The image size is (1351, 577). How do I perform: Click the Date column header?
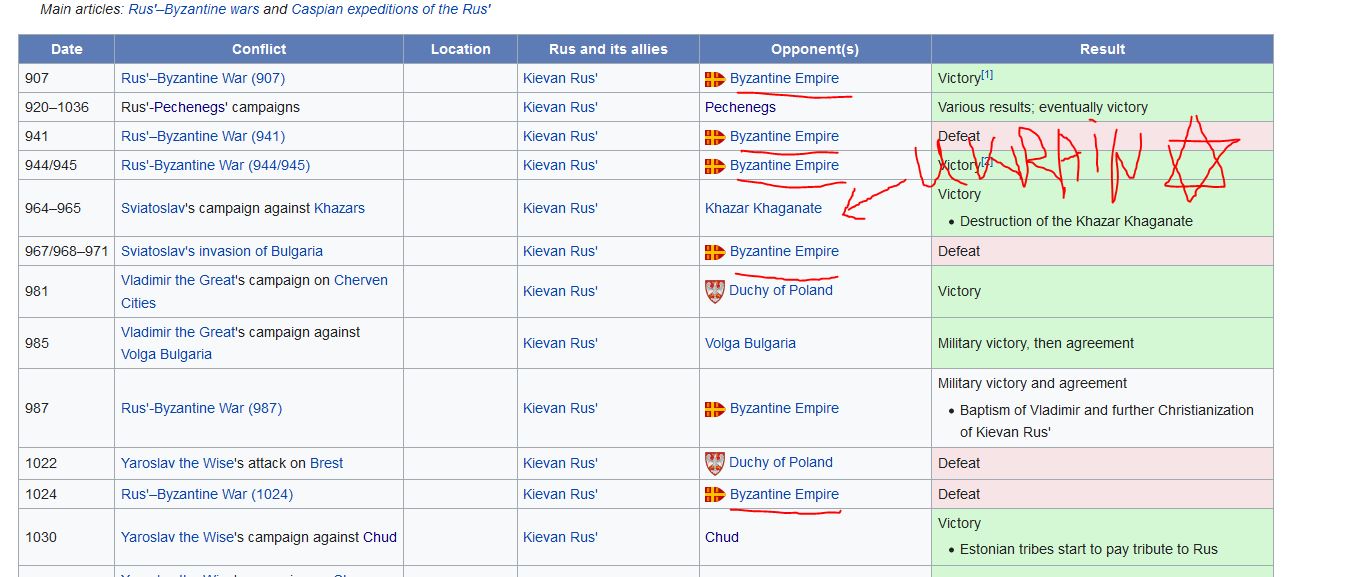coord(67,49)
